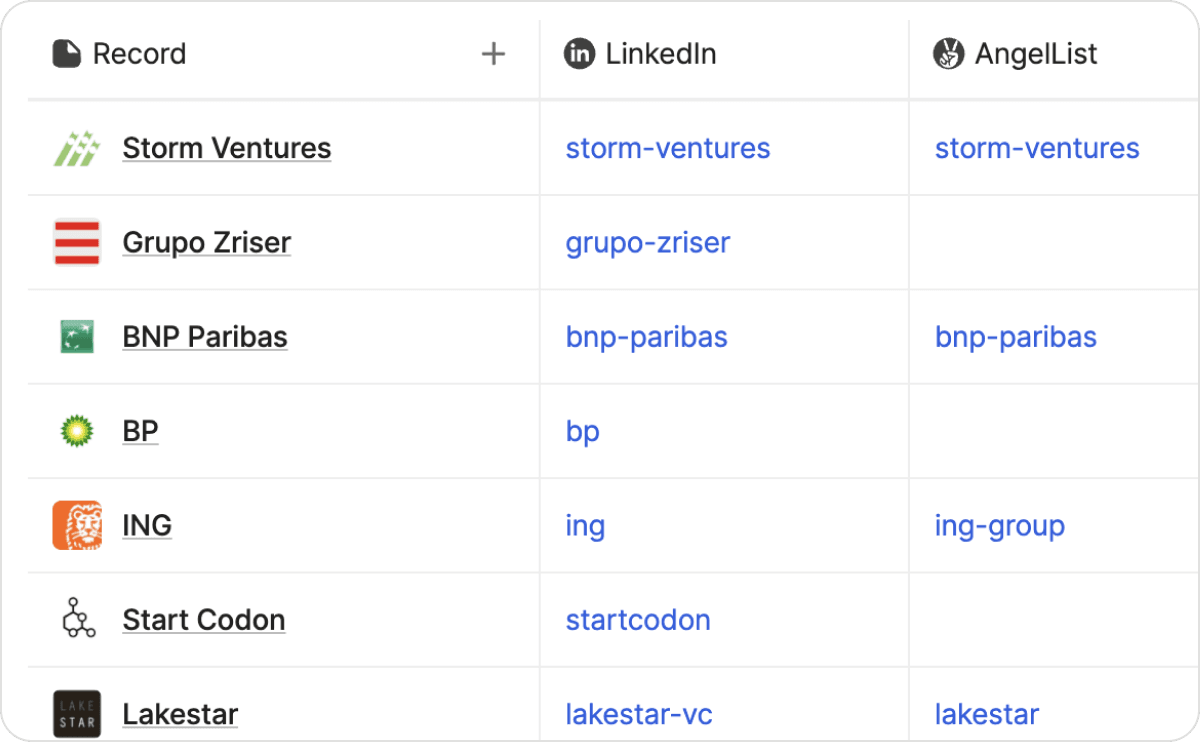
Task: Click the ING orange lion logo
Action: click(77, 525)
